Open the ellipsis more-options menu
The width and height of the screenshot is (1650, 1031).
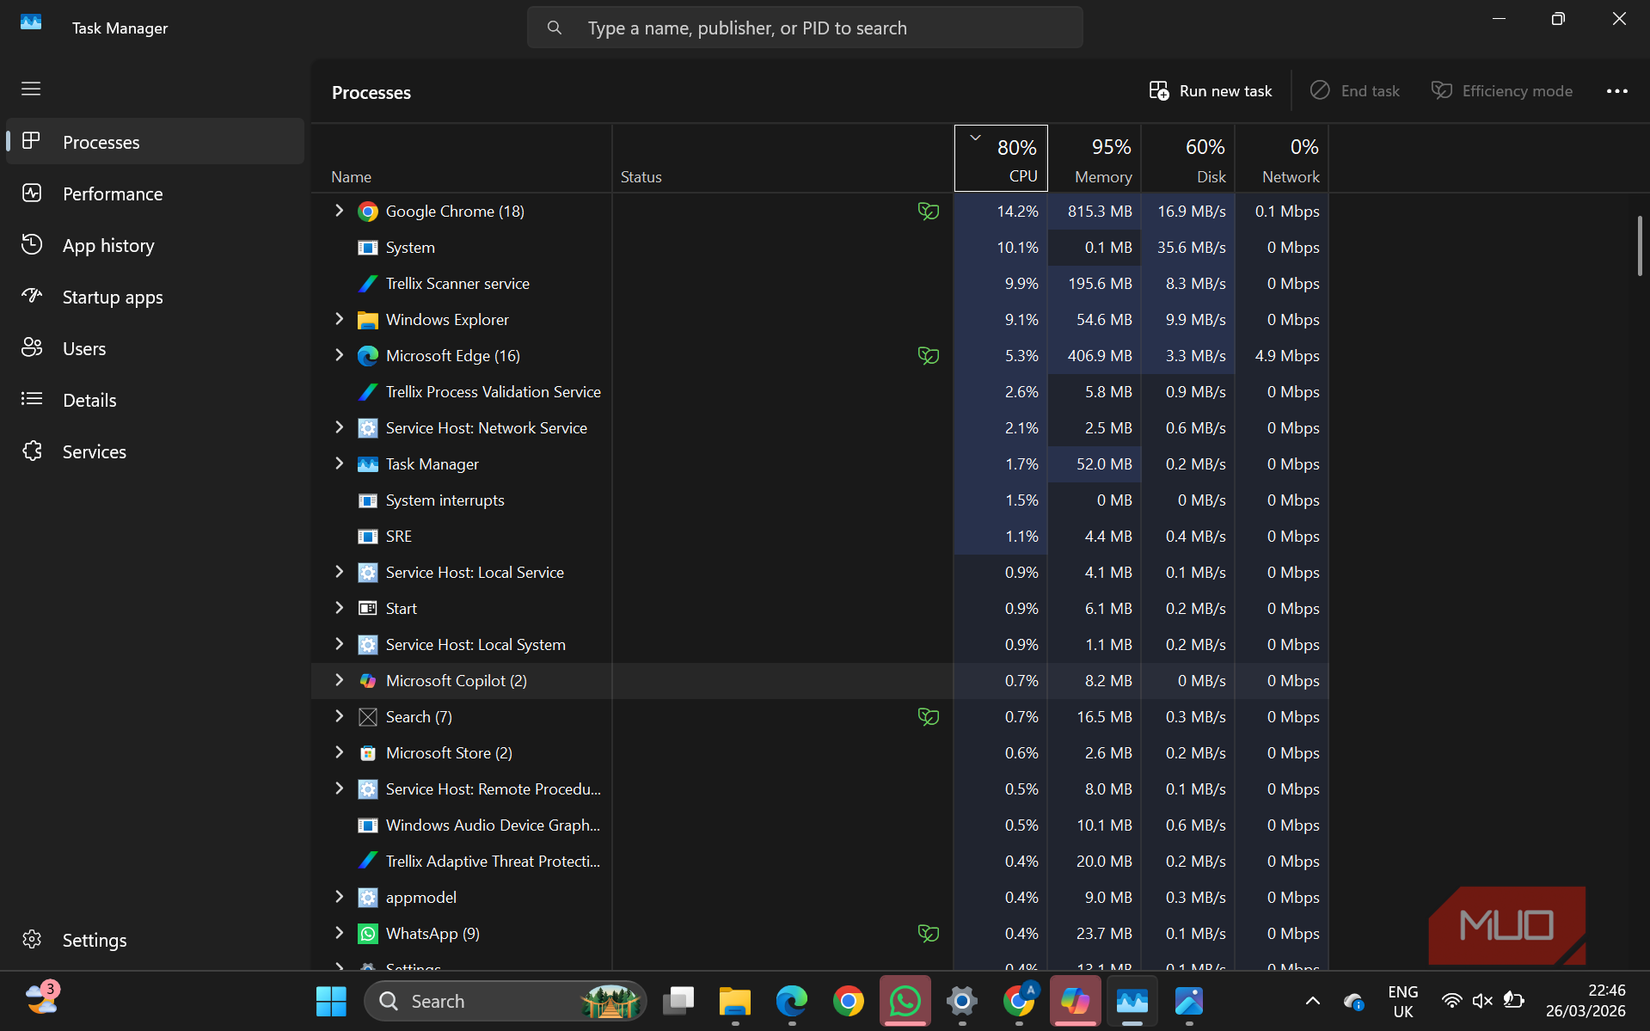pyautogui.click(x=1616, y=91)
